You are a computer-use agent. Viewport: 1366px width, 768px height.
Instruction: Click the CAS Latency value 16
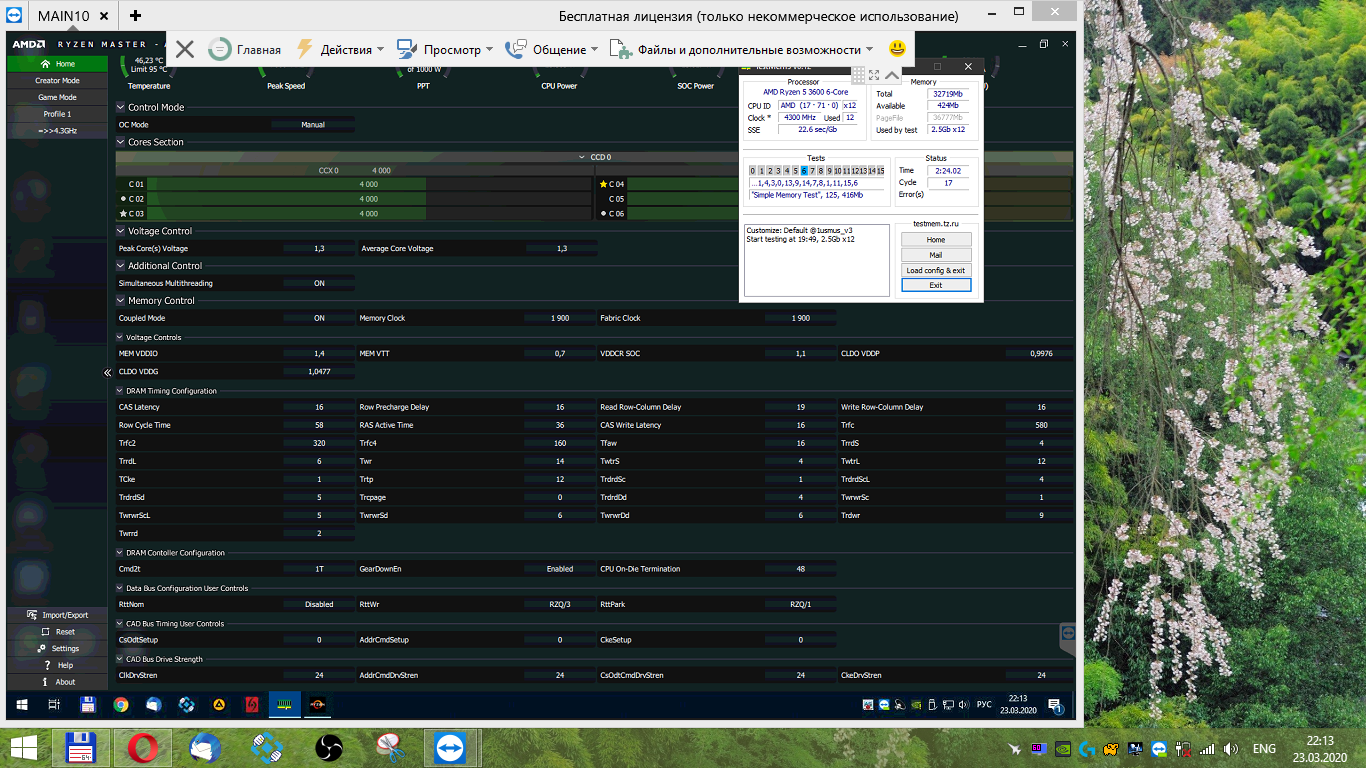pos(319,407)
